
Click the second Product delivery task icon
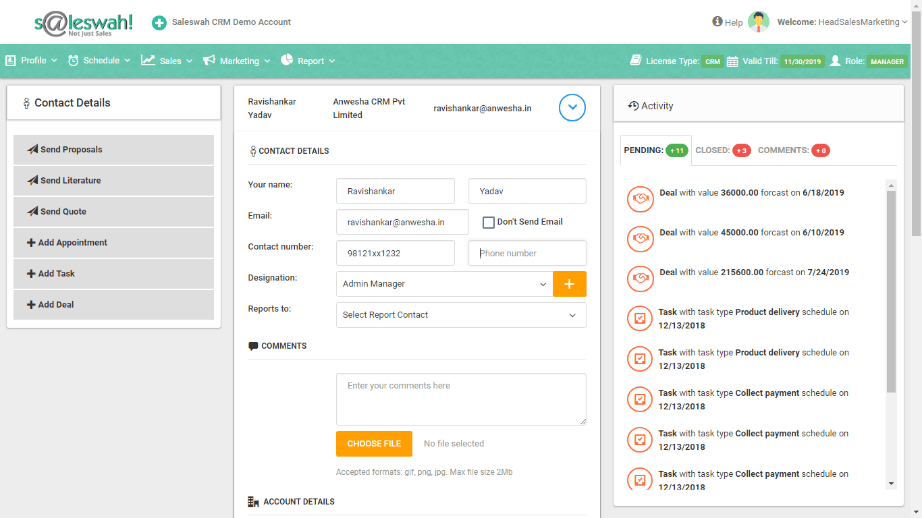click(640, 359)
